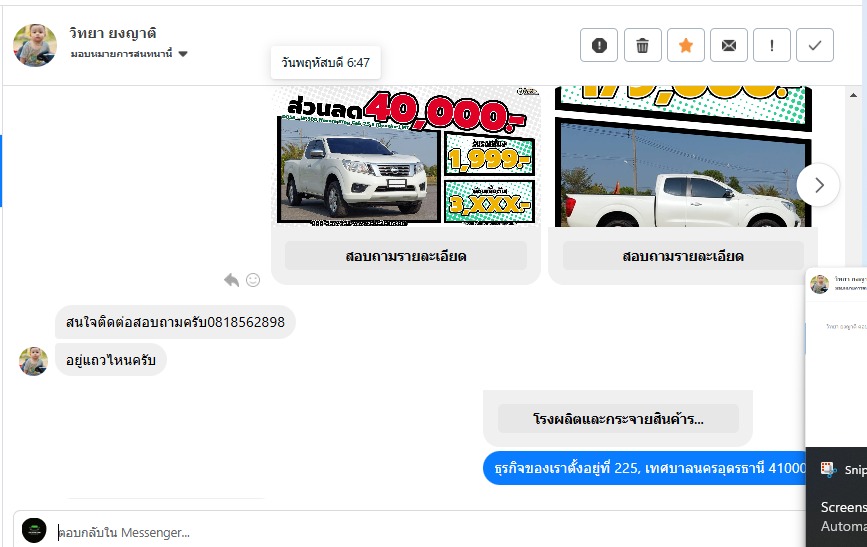The width and height of the screenshot is (867, 547).
Task: Click the โรงผลิตและกระจายสินค้าร... button
Action: (618, 419)
